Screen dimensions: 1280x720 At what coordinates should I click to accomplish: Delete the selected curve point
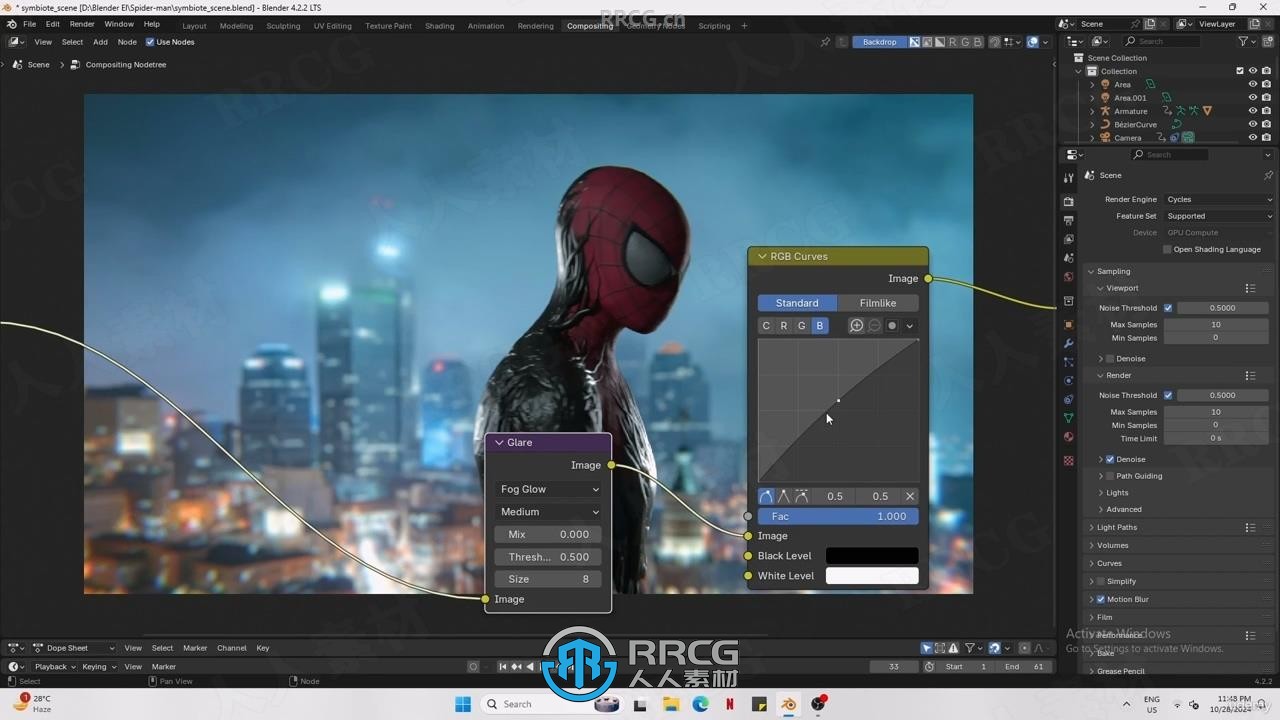[x=910, y=496]
